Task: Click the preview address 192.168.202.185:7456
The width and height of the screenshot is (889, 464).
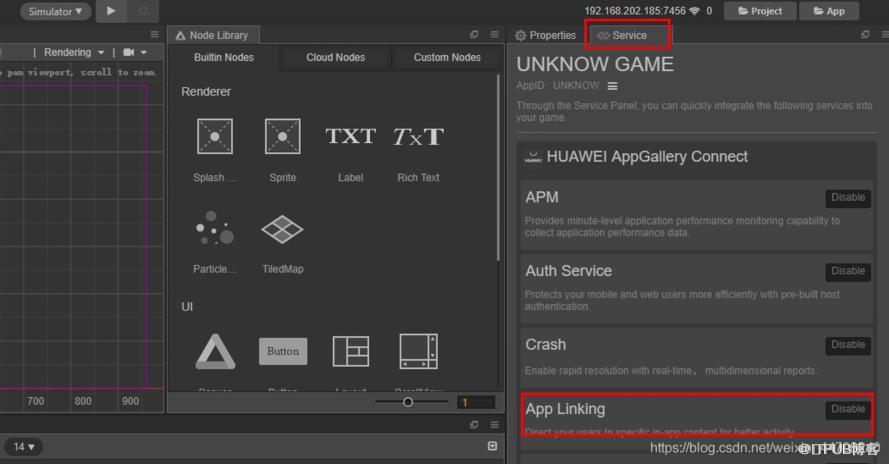Action: (x=635, y=11)
